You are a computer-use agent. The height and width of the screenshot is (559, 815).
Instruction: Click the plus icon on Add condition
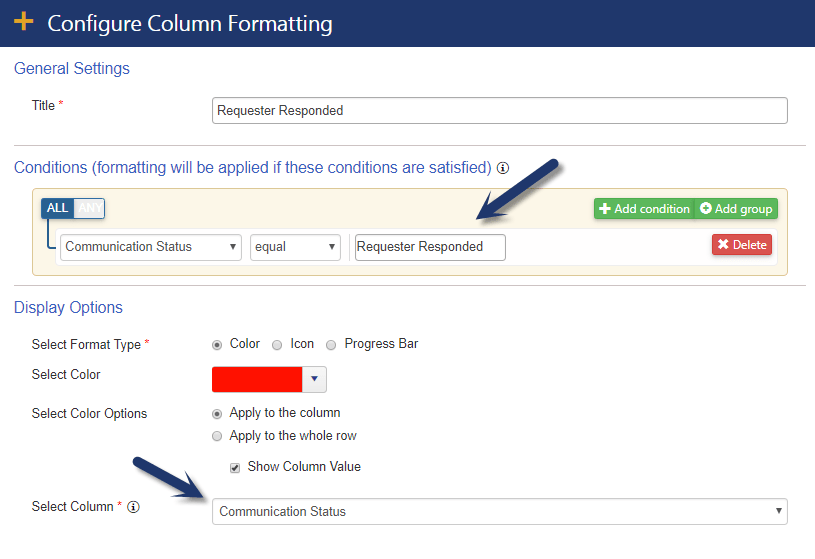pyautogui.click(x=604, y=209)
